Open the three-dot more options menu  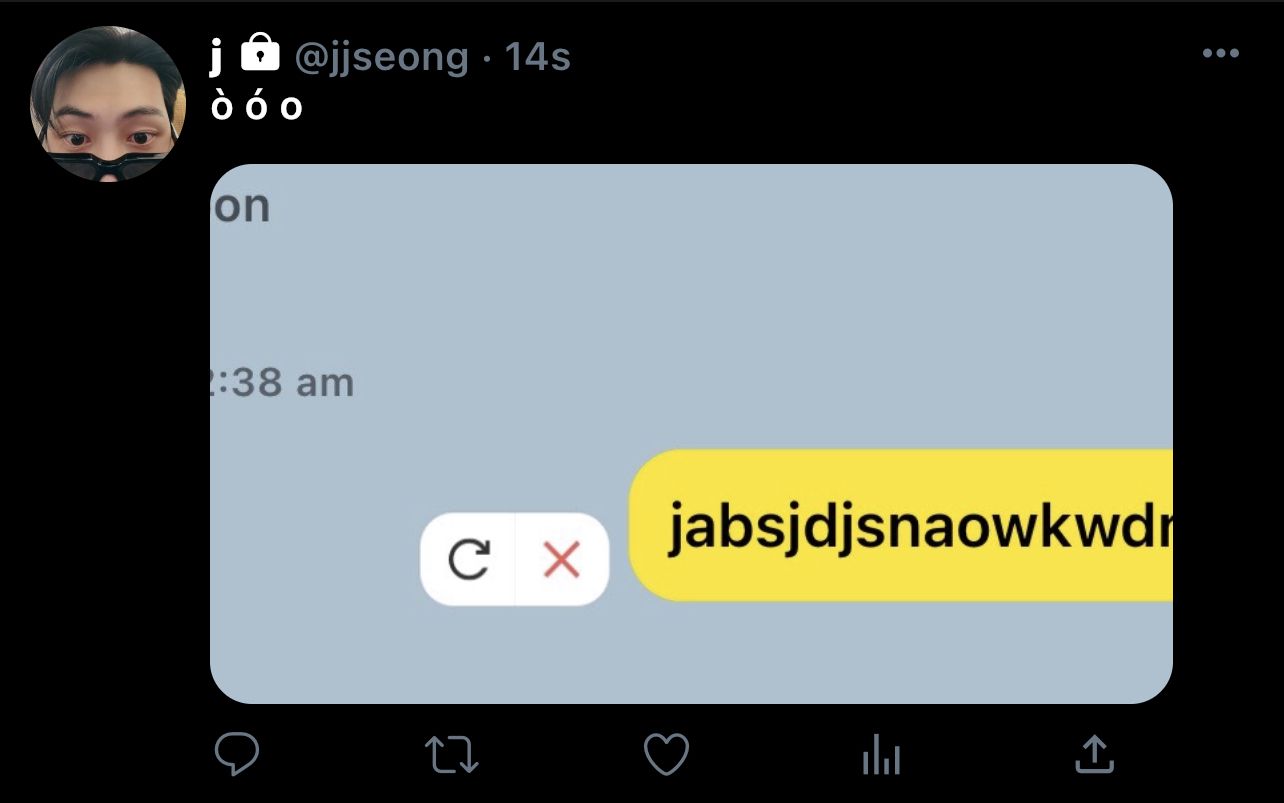click(1221, 54)
